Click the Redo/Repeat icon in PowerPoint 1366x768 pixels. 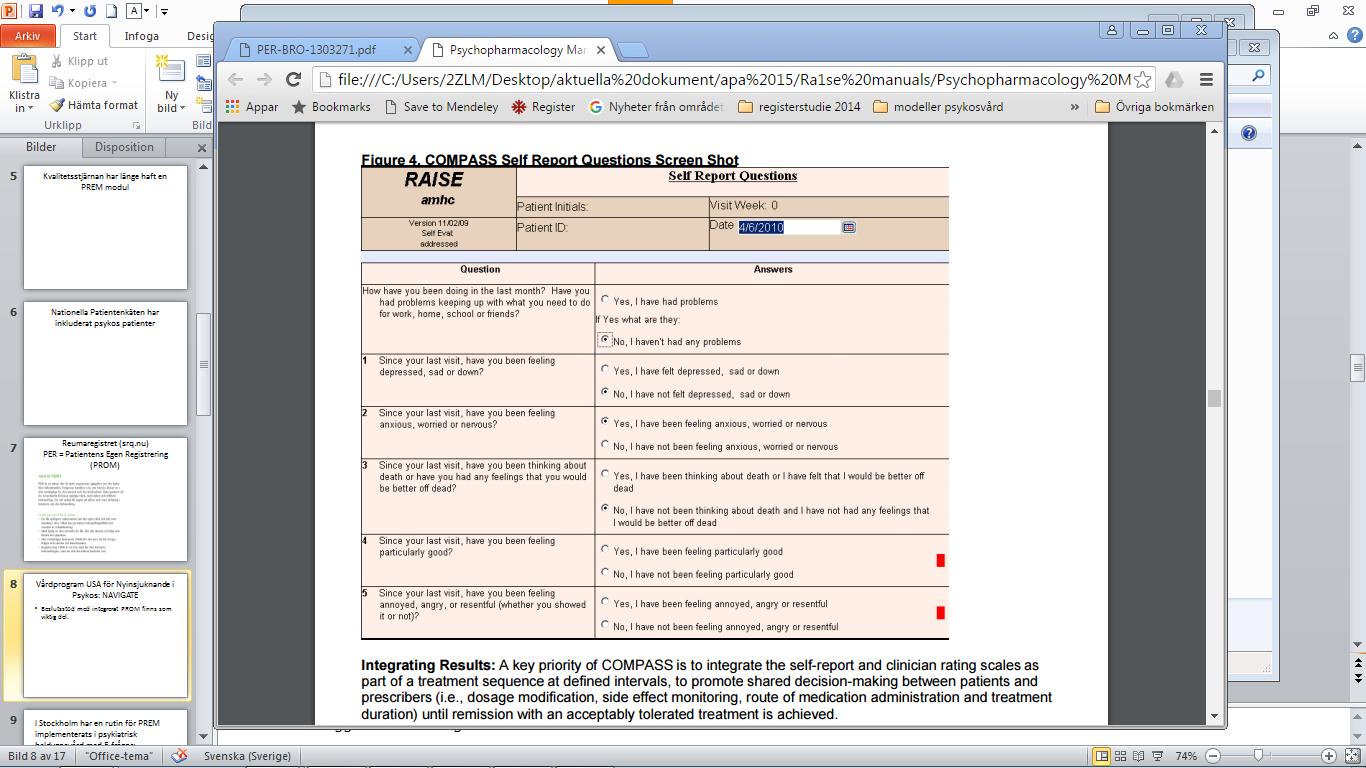click(x=90, y=11)
